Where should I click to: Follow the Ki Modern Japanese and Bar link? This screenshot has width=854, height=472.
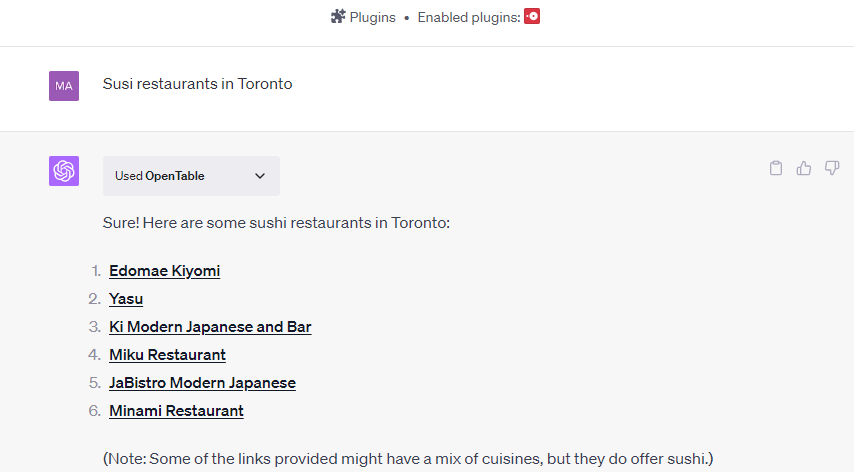pyautogui.click(x=210, y=327)
